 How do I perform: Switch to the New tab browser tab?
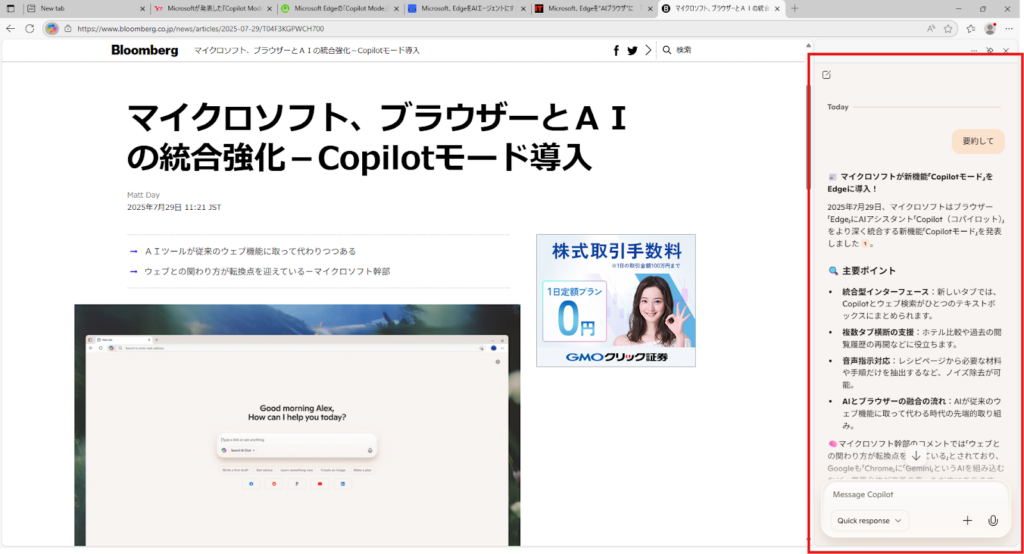point(85,8)
